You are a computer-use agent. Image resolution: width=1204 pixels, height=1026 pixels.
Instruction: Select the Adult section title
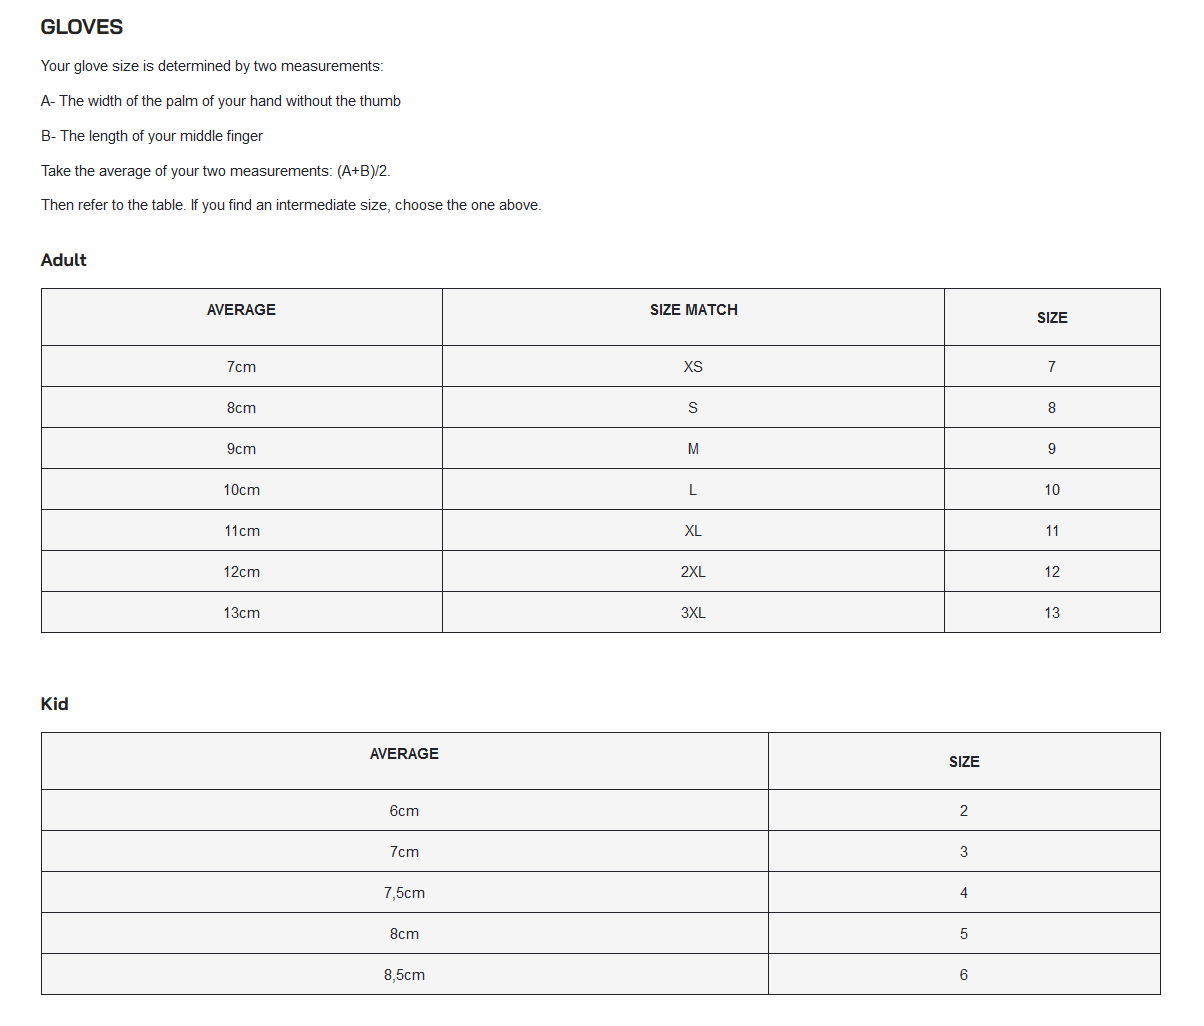[64, 260]
